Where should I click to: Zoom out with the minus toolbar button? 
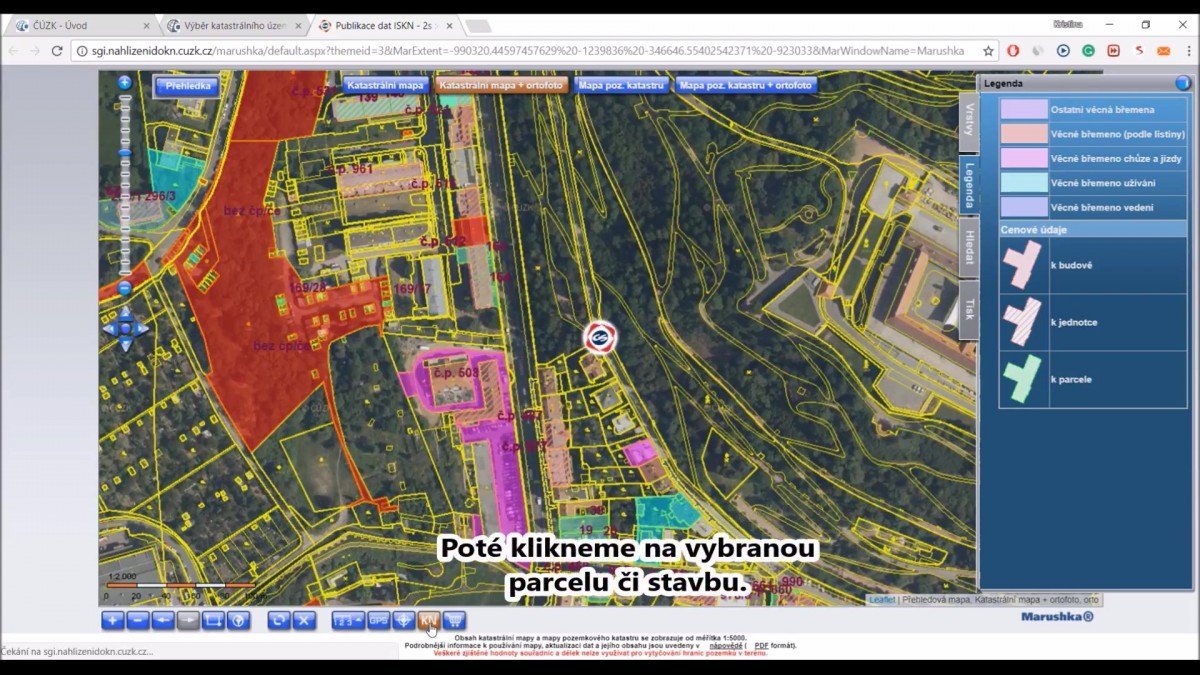pos(138,620)
